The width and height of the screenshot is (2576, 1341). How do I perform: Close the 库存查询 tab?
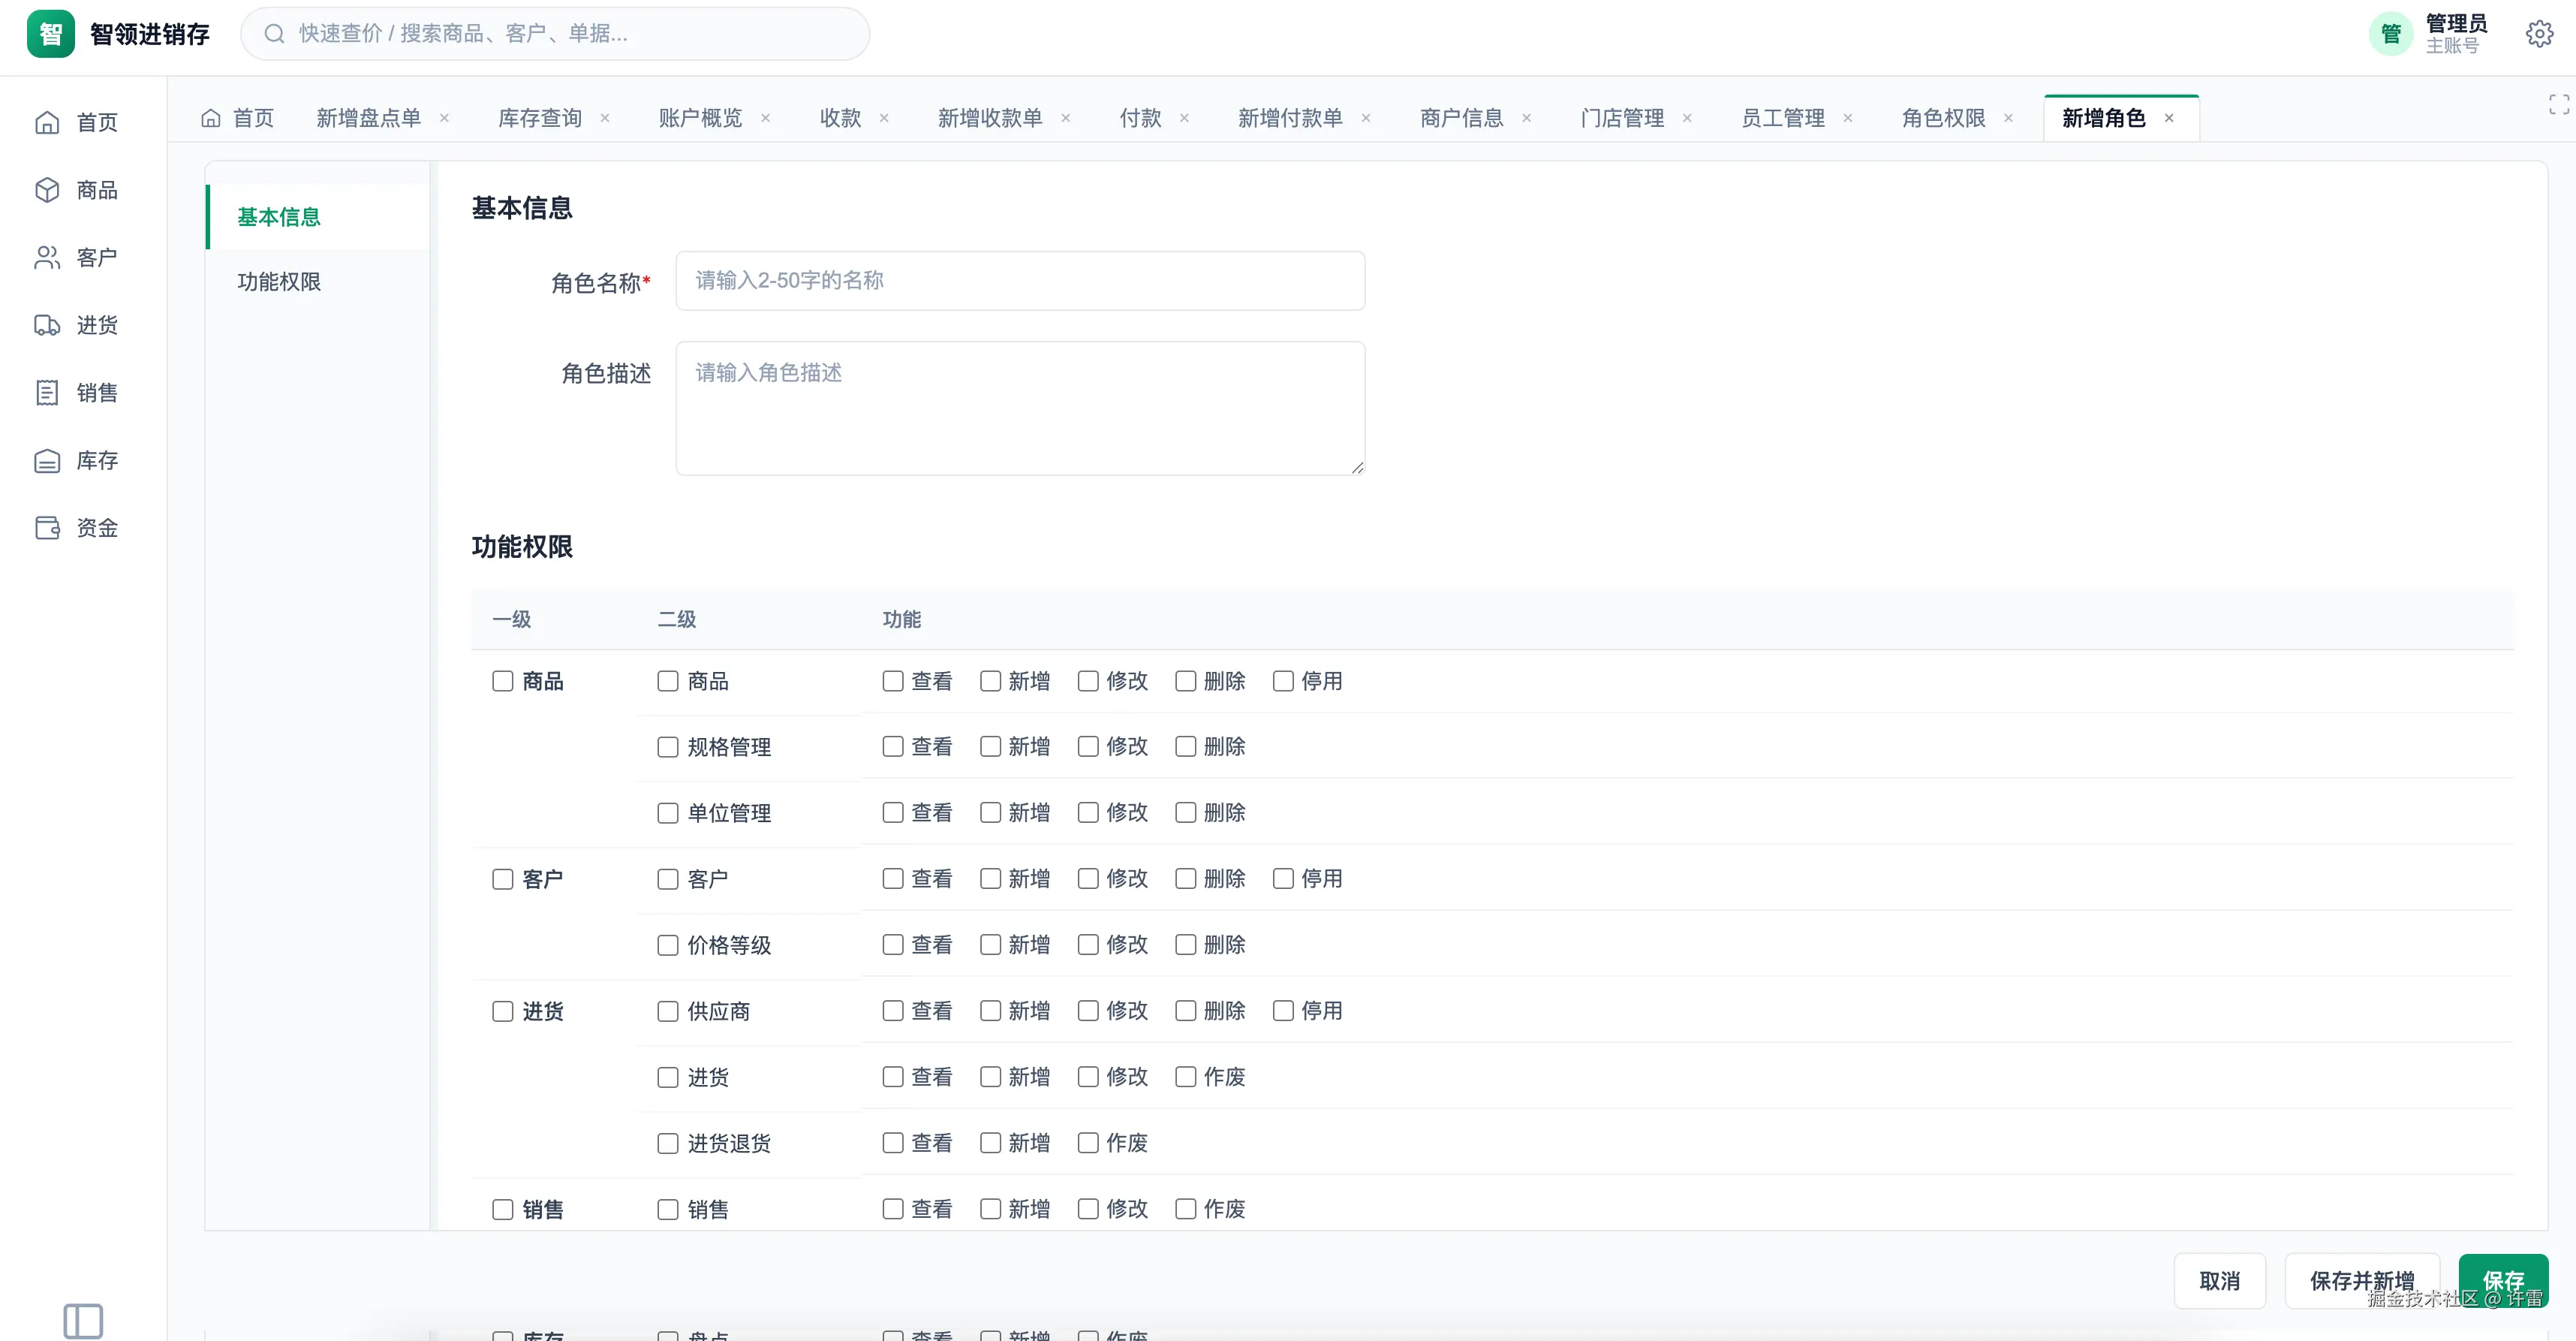coord(605,118)
